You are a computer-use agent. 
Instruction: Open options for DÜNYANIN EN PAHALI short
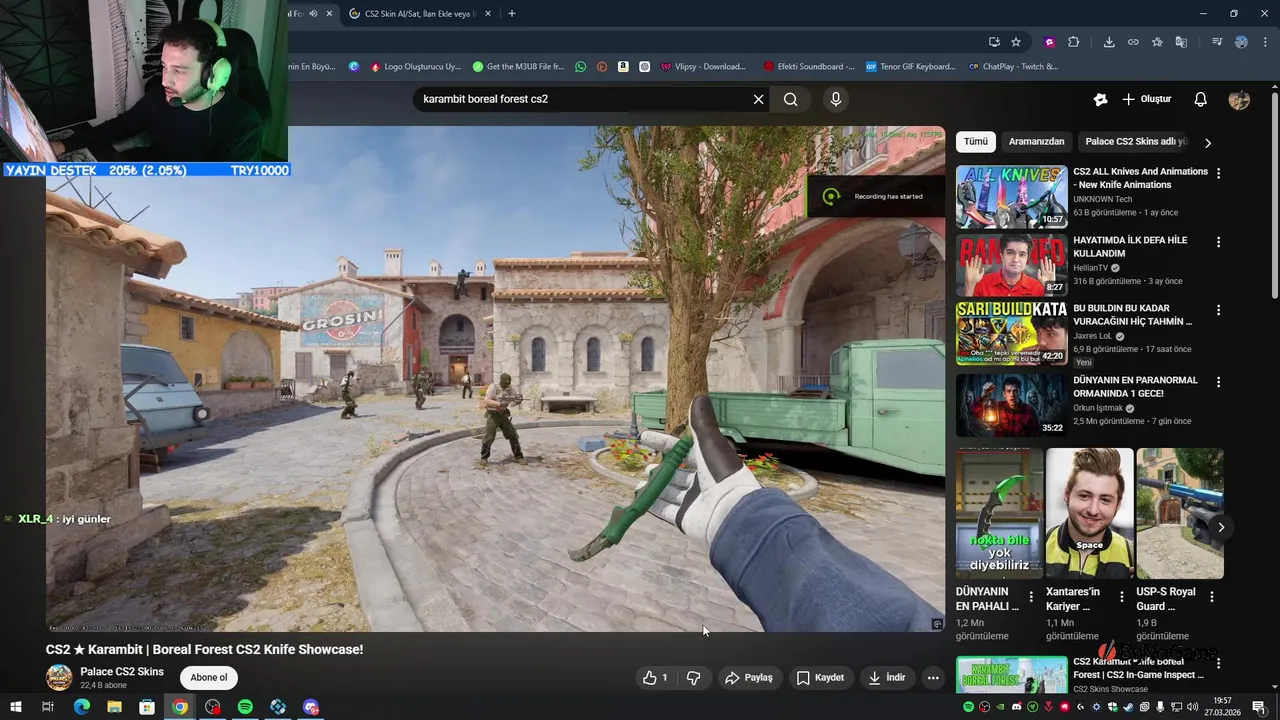pyautogui.click(x=1031, y=597)
